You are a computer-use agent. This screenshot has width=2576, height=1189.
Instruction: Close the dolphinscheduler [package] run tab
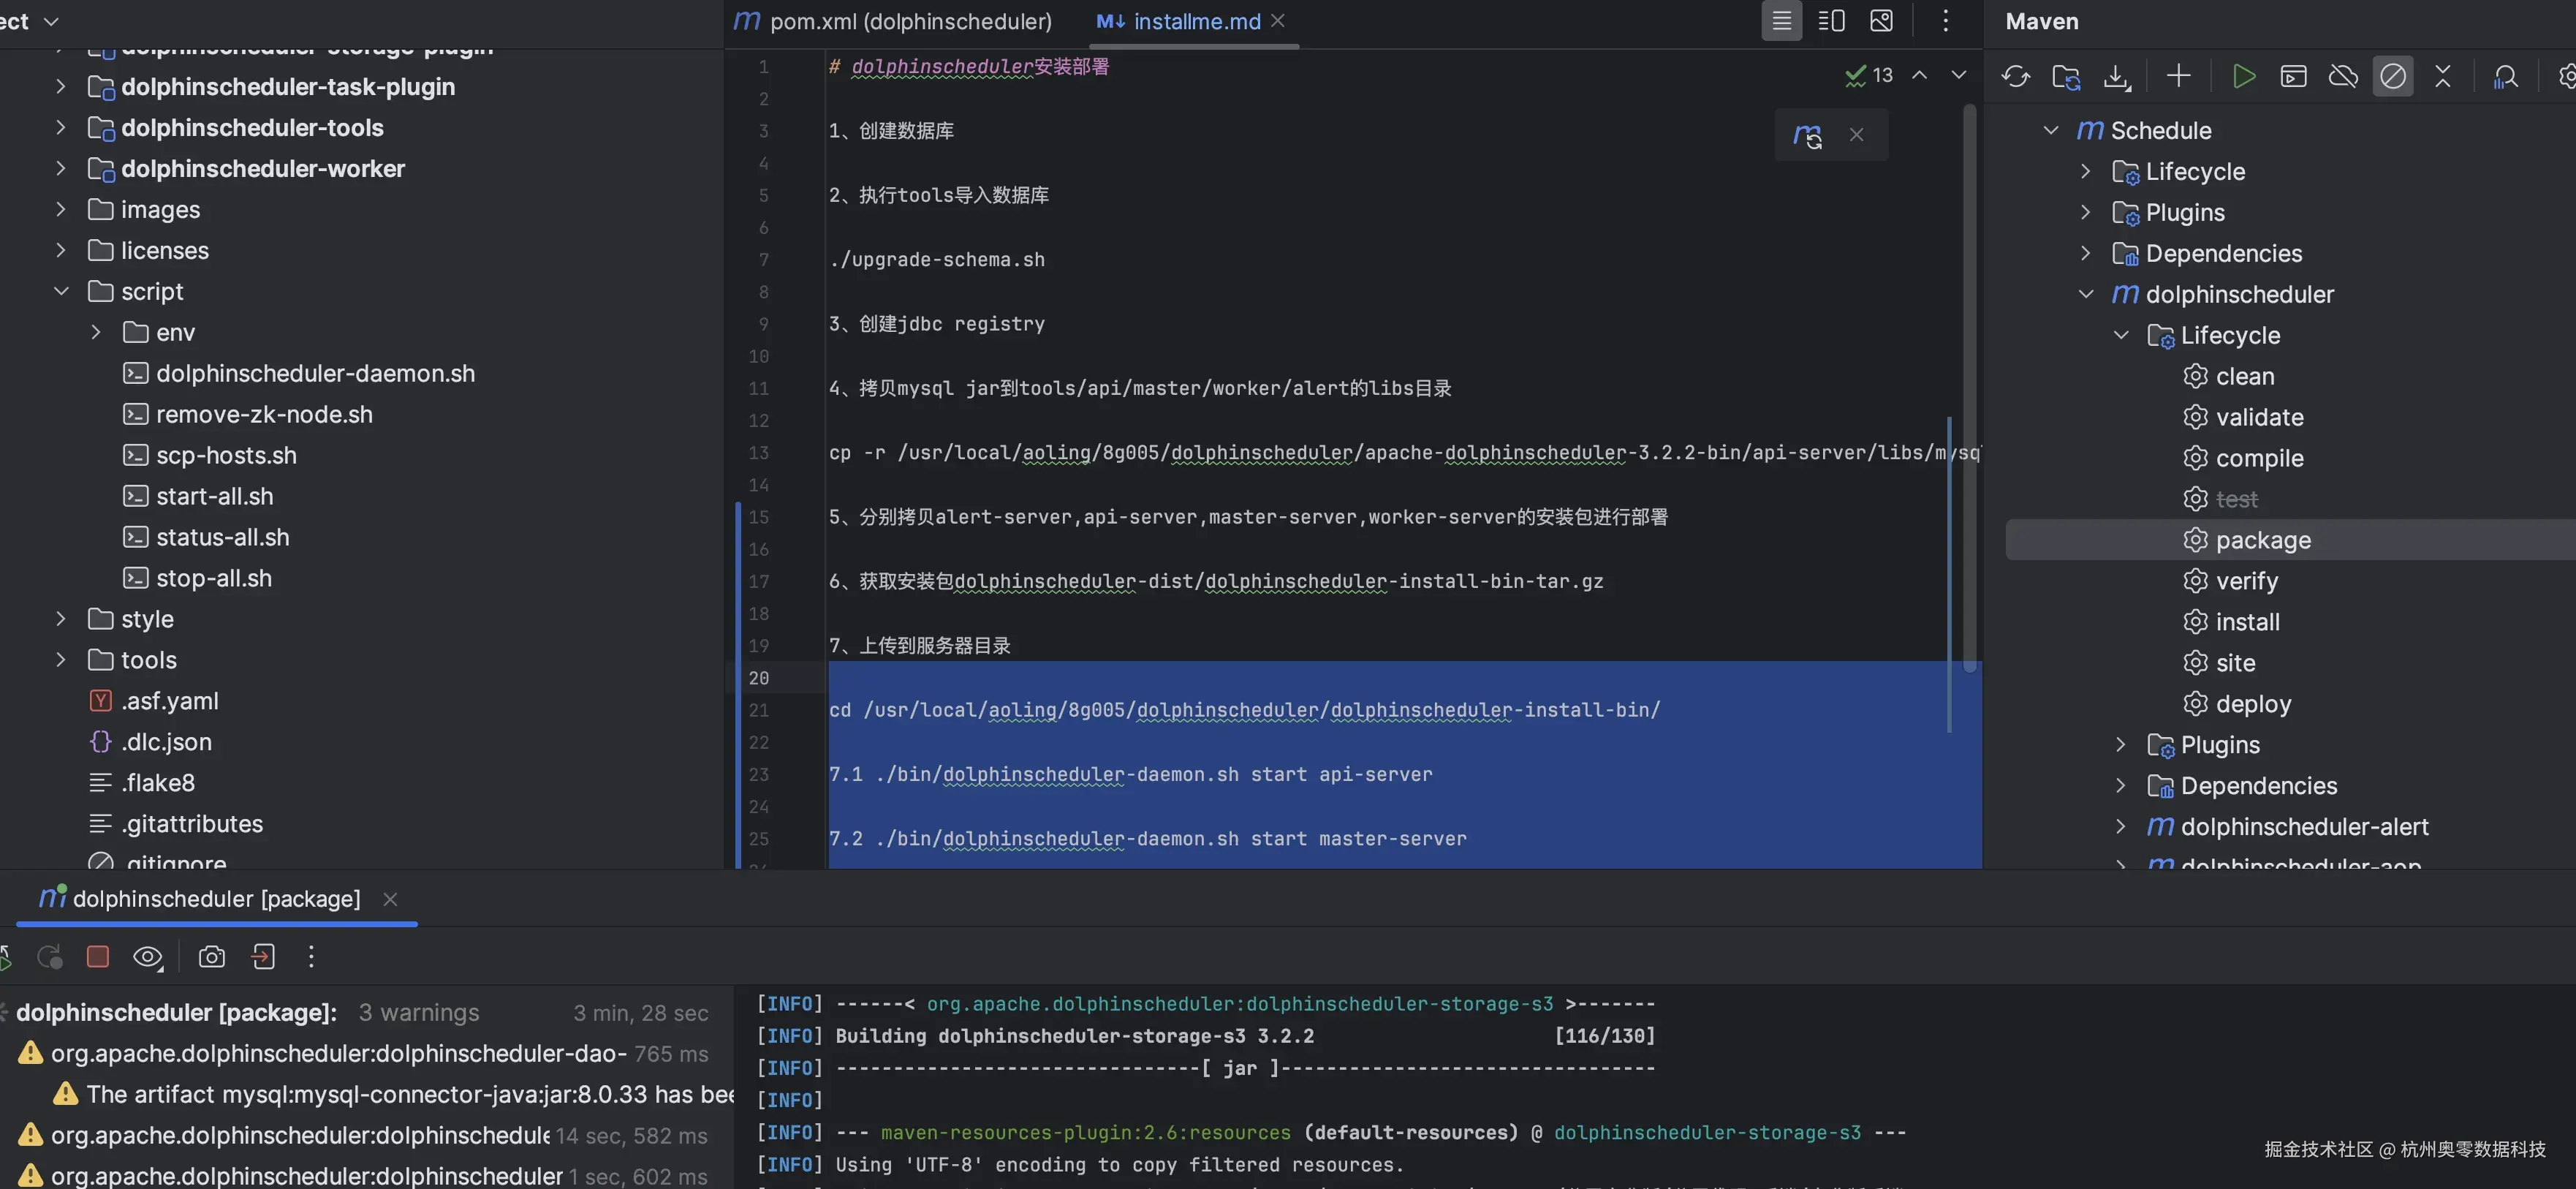coord(390,899)
